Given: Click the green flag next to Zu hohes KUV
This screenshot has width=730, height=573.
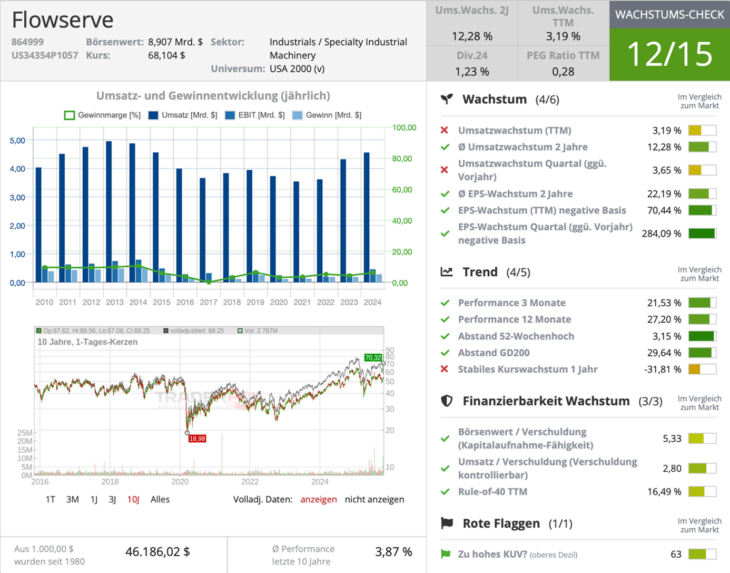Looking at the screenshot, I should click(445, 554).
